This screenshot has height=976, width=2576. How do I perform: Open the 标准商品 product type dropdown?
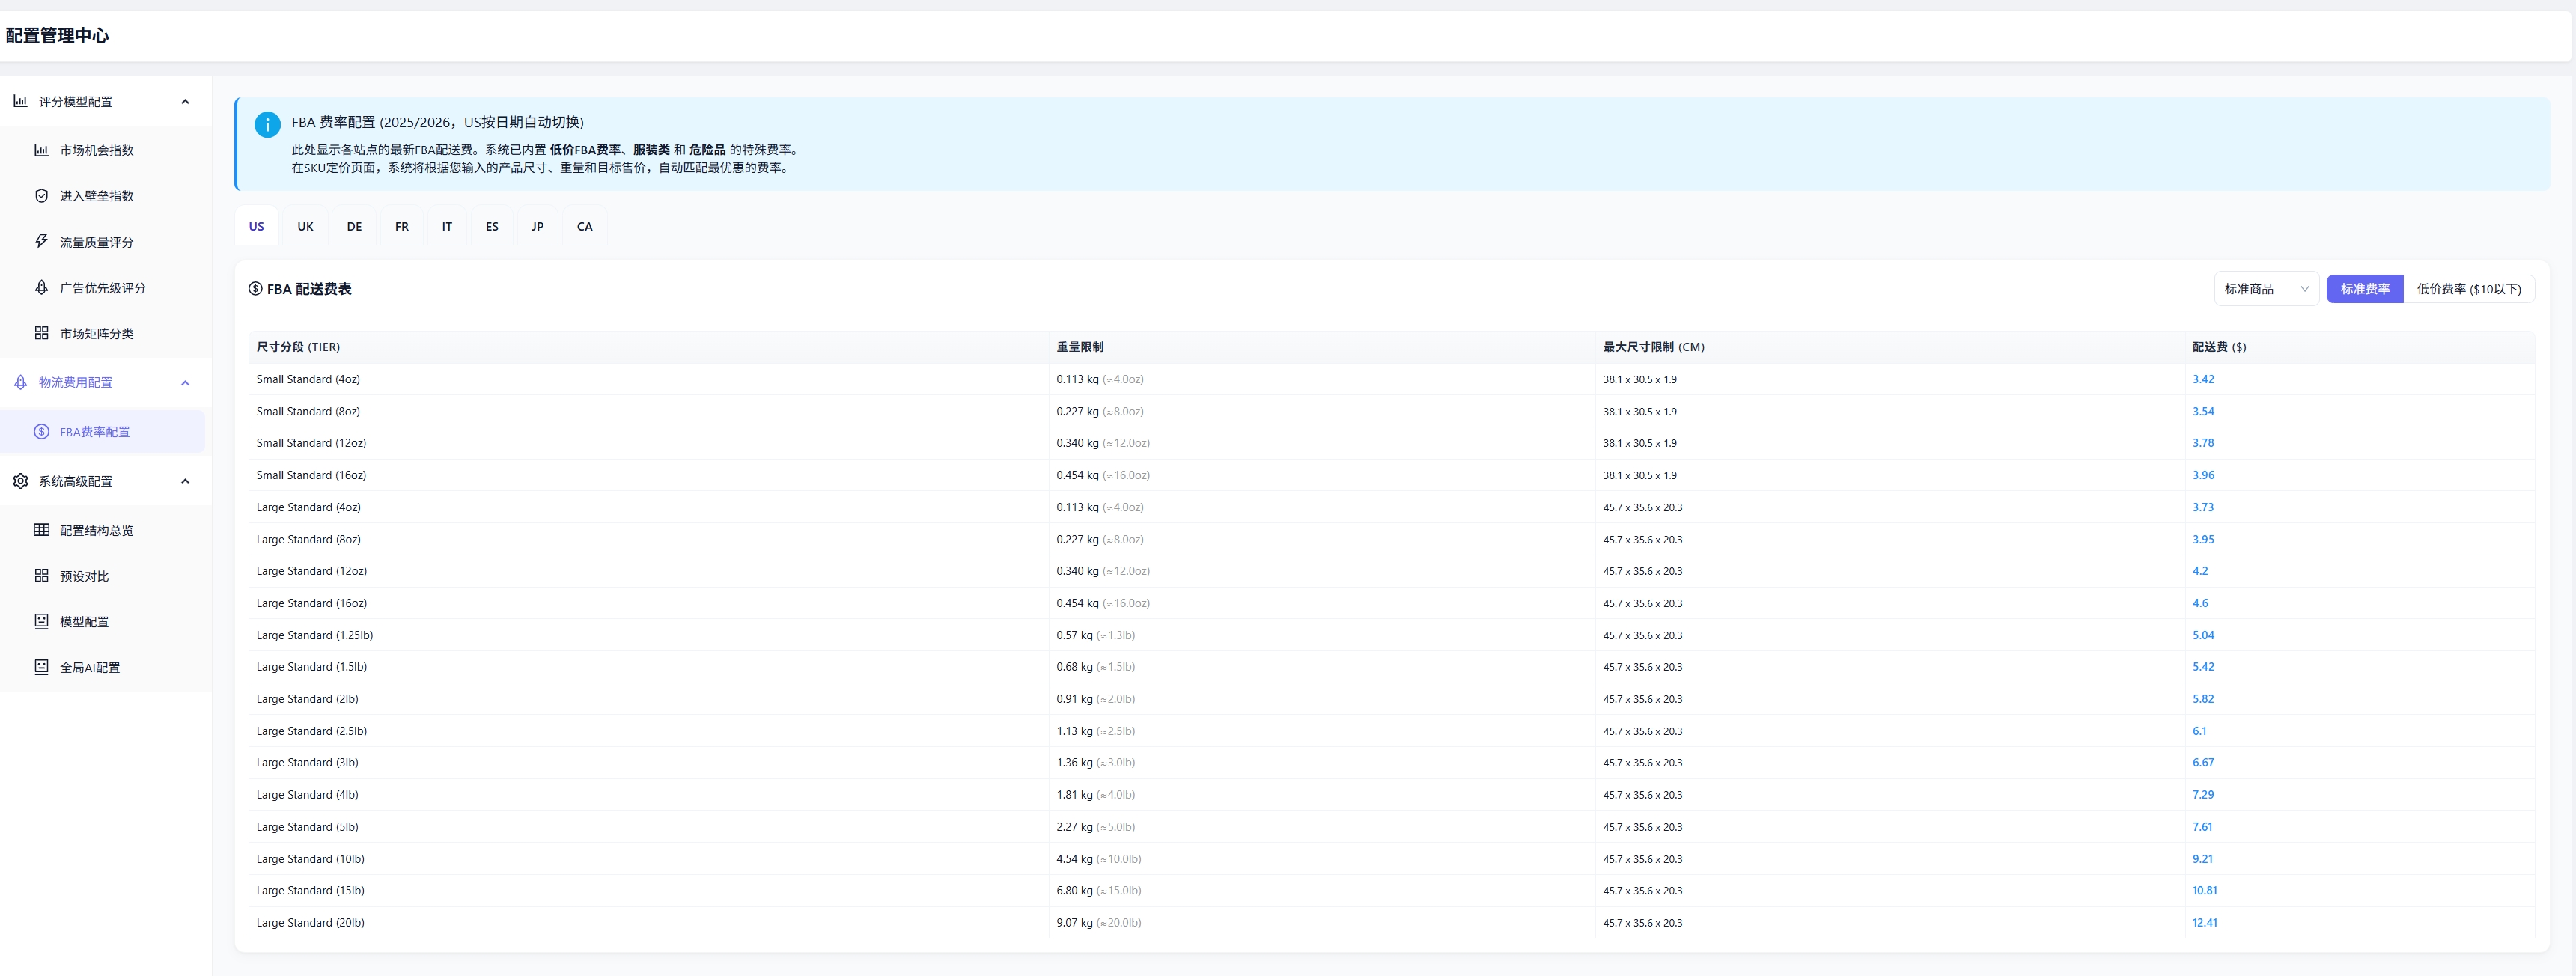point(2265,289)
